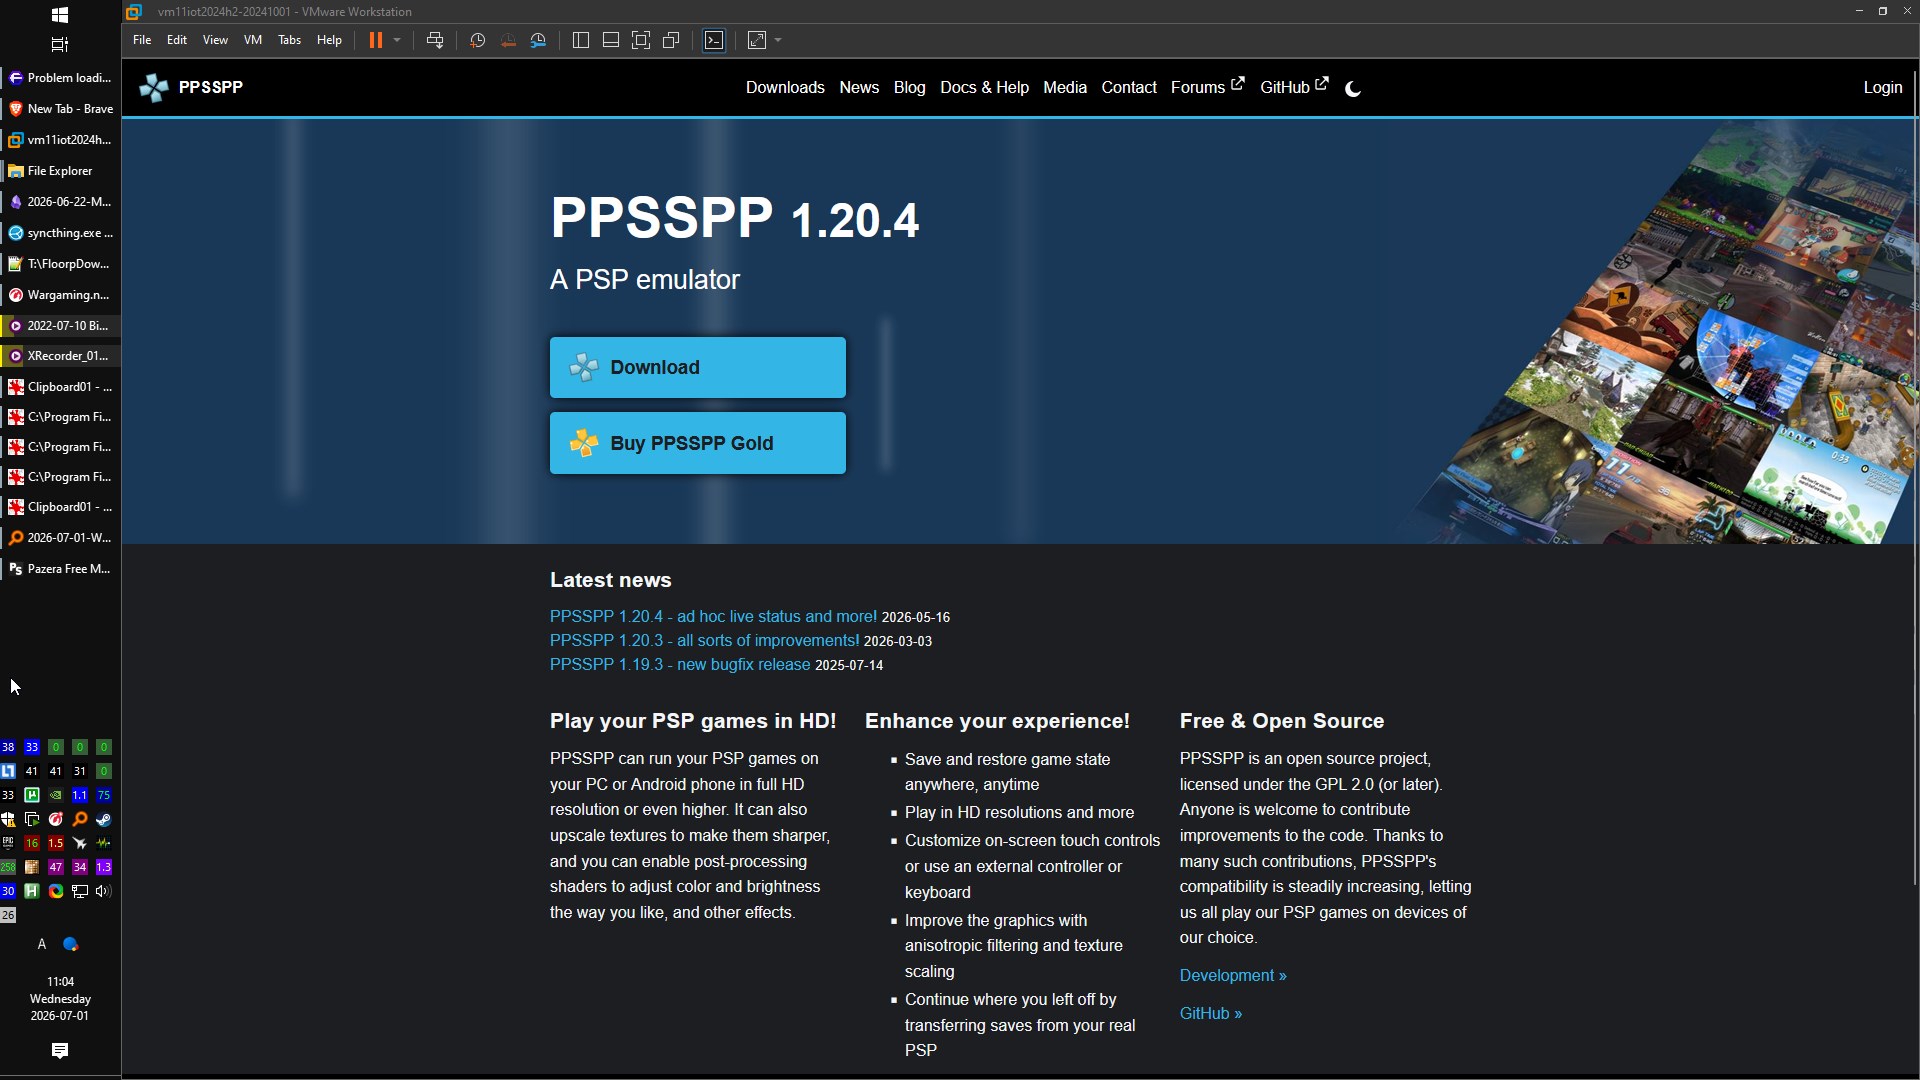
Task: Revert the virtual machine to its snapshot
Action: (x=508, y=40)
